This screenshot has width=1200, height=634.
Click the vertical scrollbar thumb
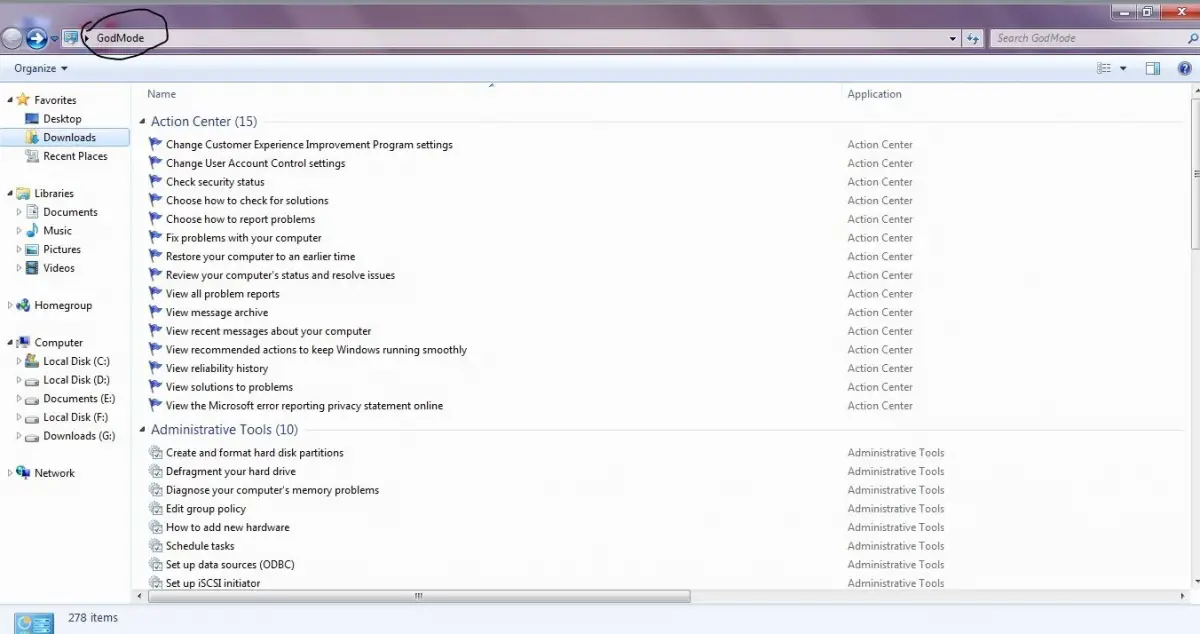point(1195,175)
